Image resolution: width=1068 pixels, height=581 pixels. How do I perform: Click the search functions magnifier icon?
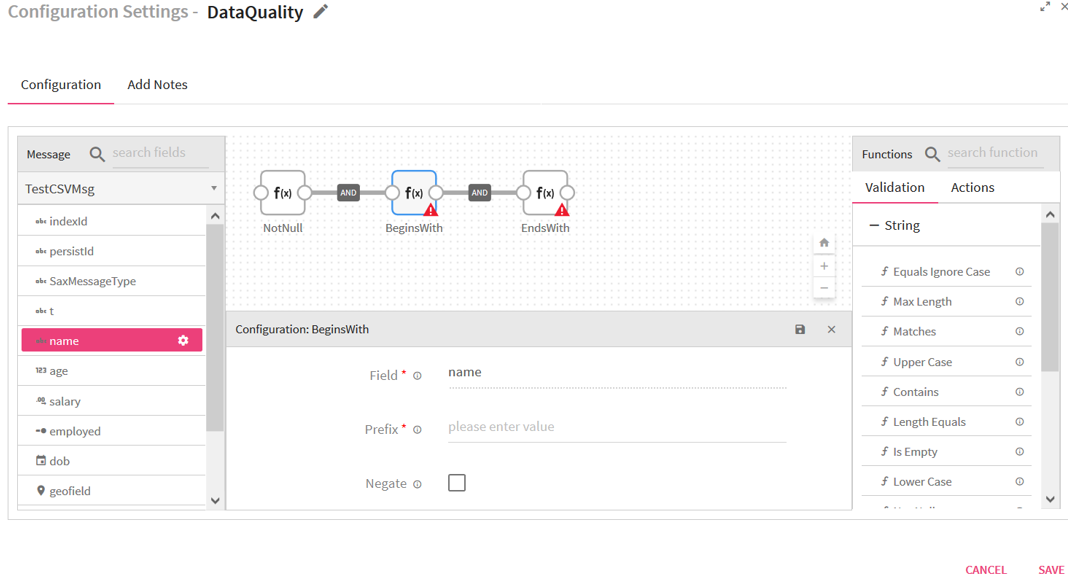932,155
